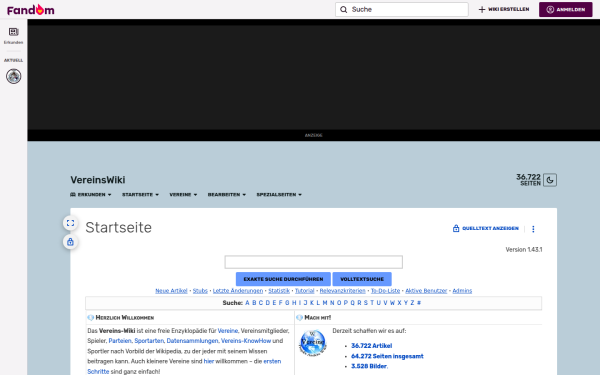The height and width of the screenshot is (375, 600).
Task: Expand the Vereine navigation dropdown
Action: 183,195
